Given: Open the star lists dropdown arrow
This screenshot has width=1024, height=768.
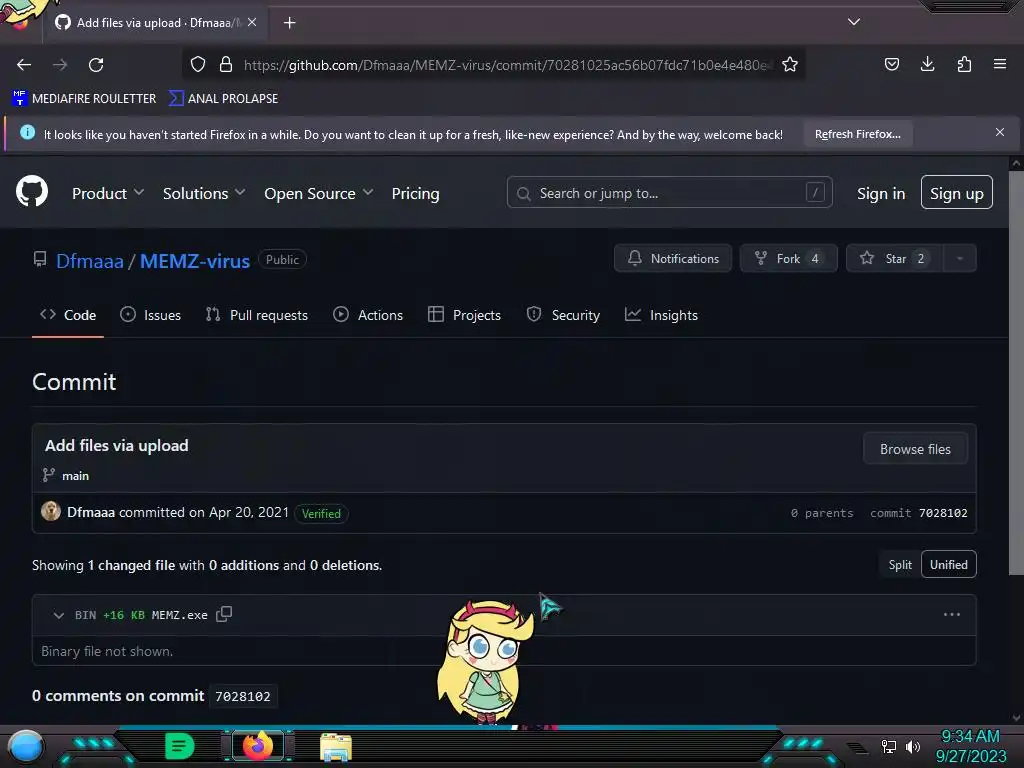Looking at the screenshot, I should click(959, 259).
